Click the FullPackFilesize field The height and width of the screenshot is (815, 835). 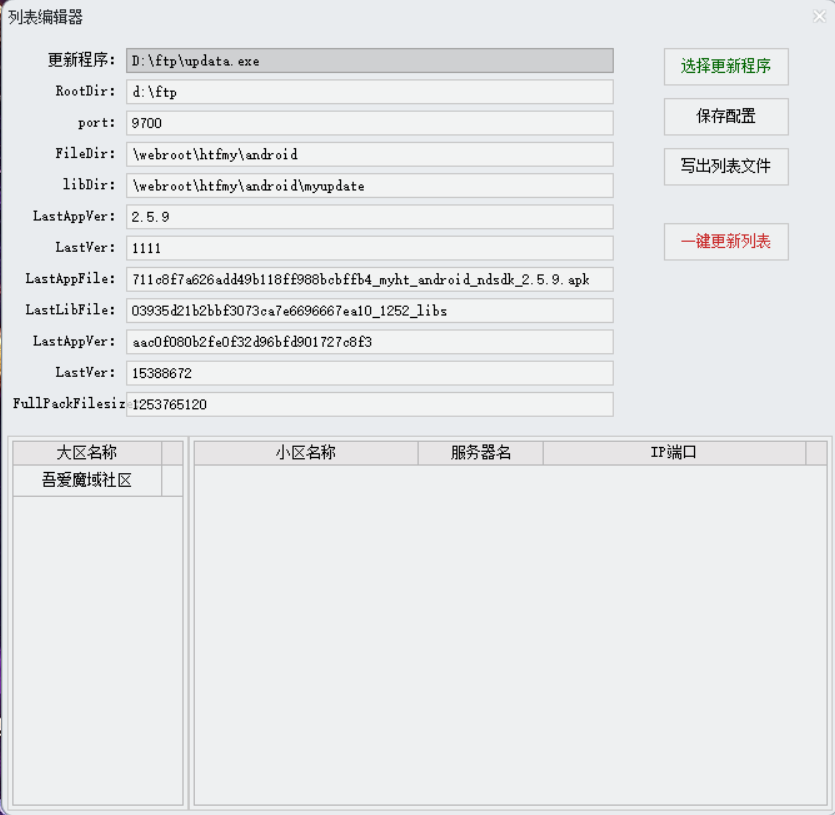coord(370,404)
